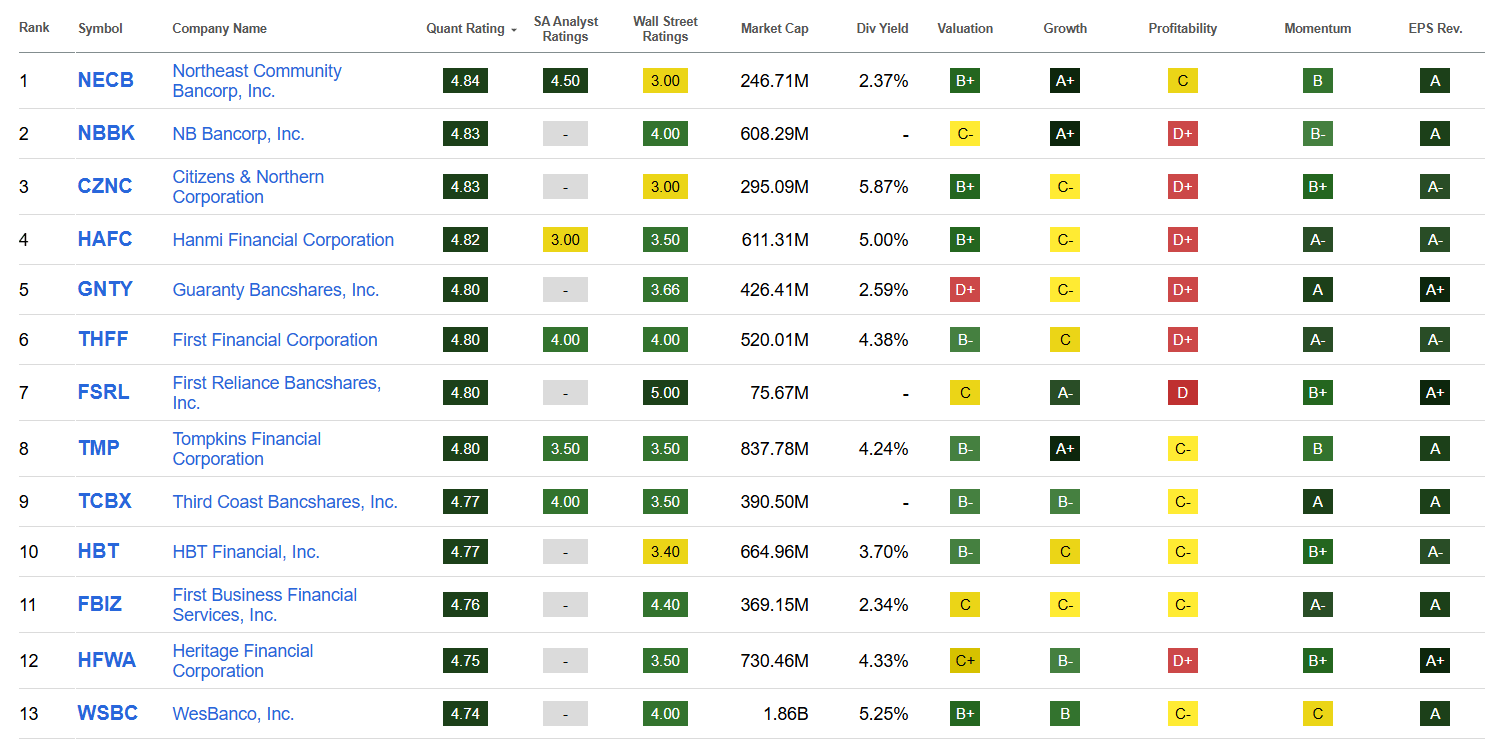Click the Market Cap column header

click(774, 29)
